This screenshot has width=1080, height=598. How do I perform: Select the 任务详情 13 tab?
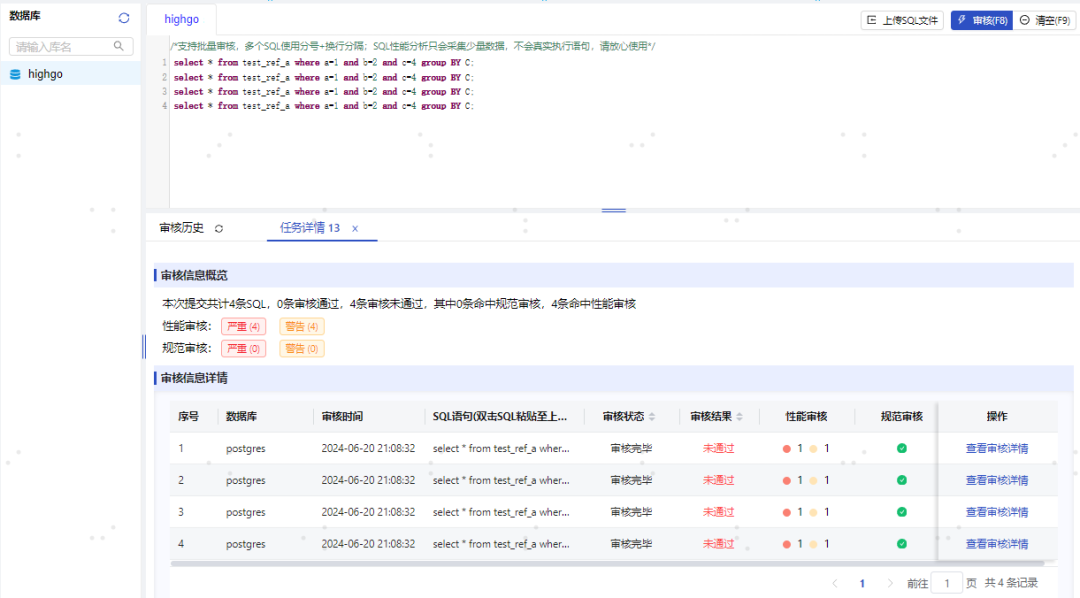[x=310, y=228]
